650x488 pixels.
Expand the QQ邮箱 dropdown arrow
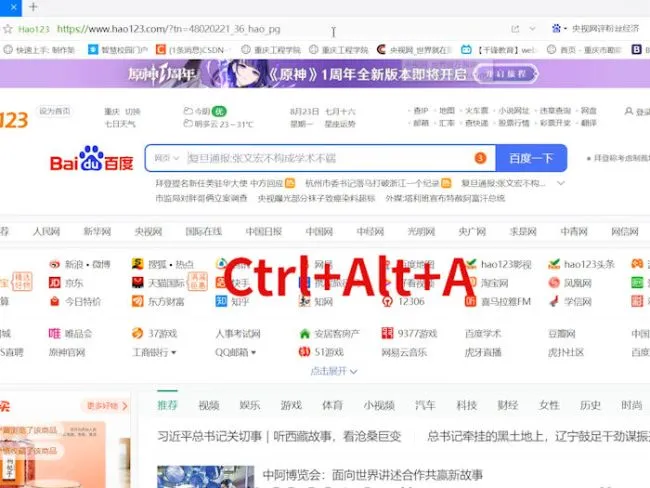coord(253,352)
